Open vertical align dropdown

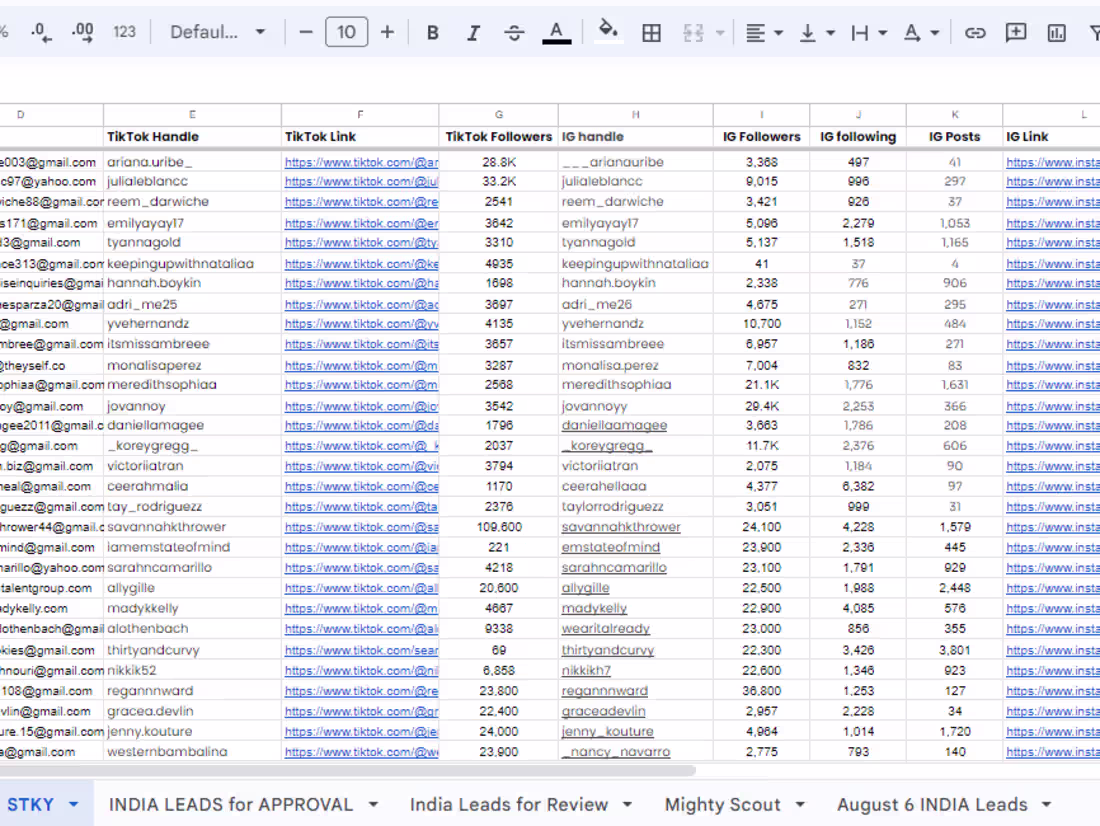817,32
